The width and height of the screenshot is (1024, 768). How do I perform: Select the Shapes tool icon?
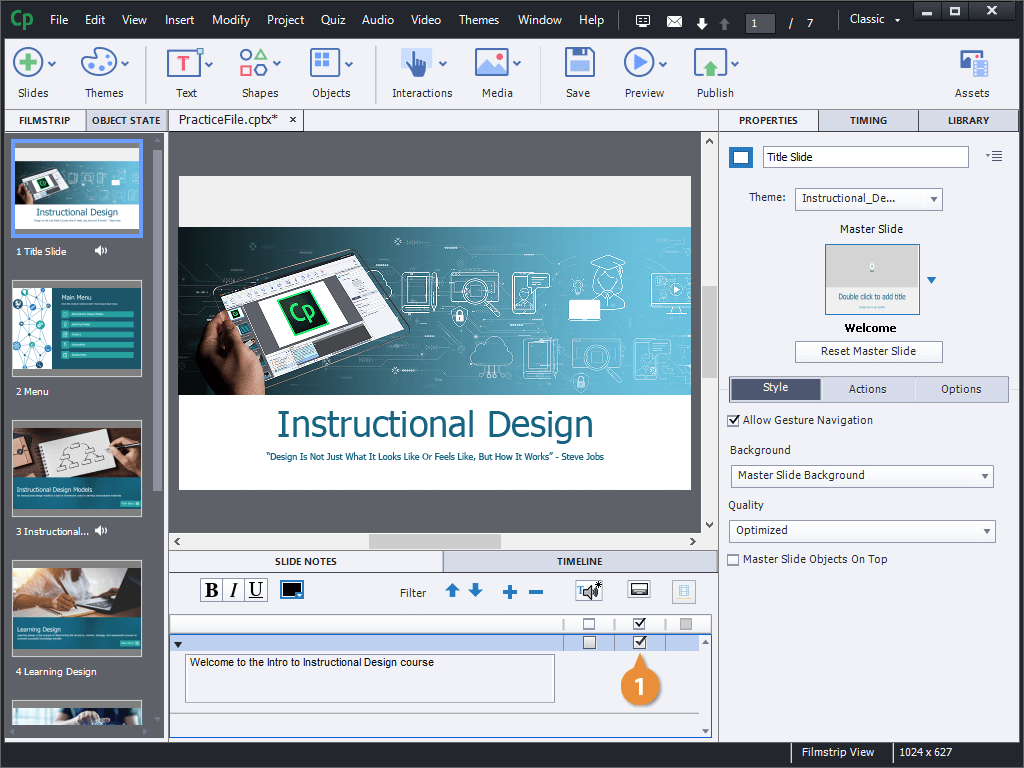[x=254, y=63]
